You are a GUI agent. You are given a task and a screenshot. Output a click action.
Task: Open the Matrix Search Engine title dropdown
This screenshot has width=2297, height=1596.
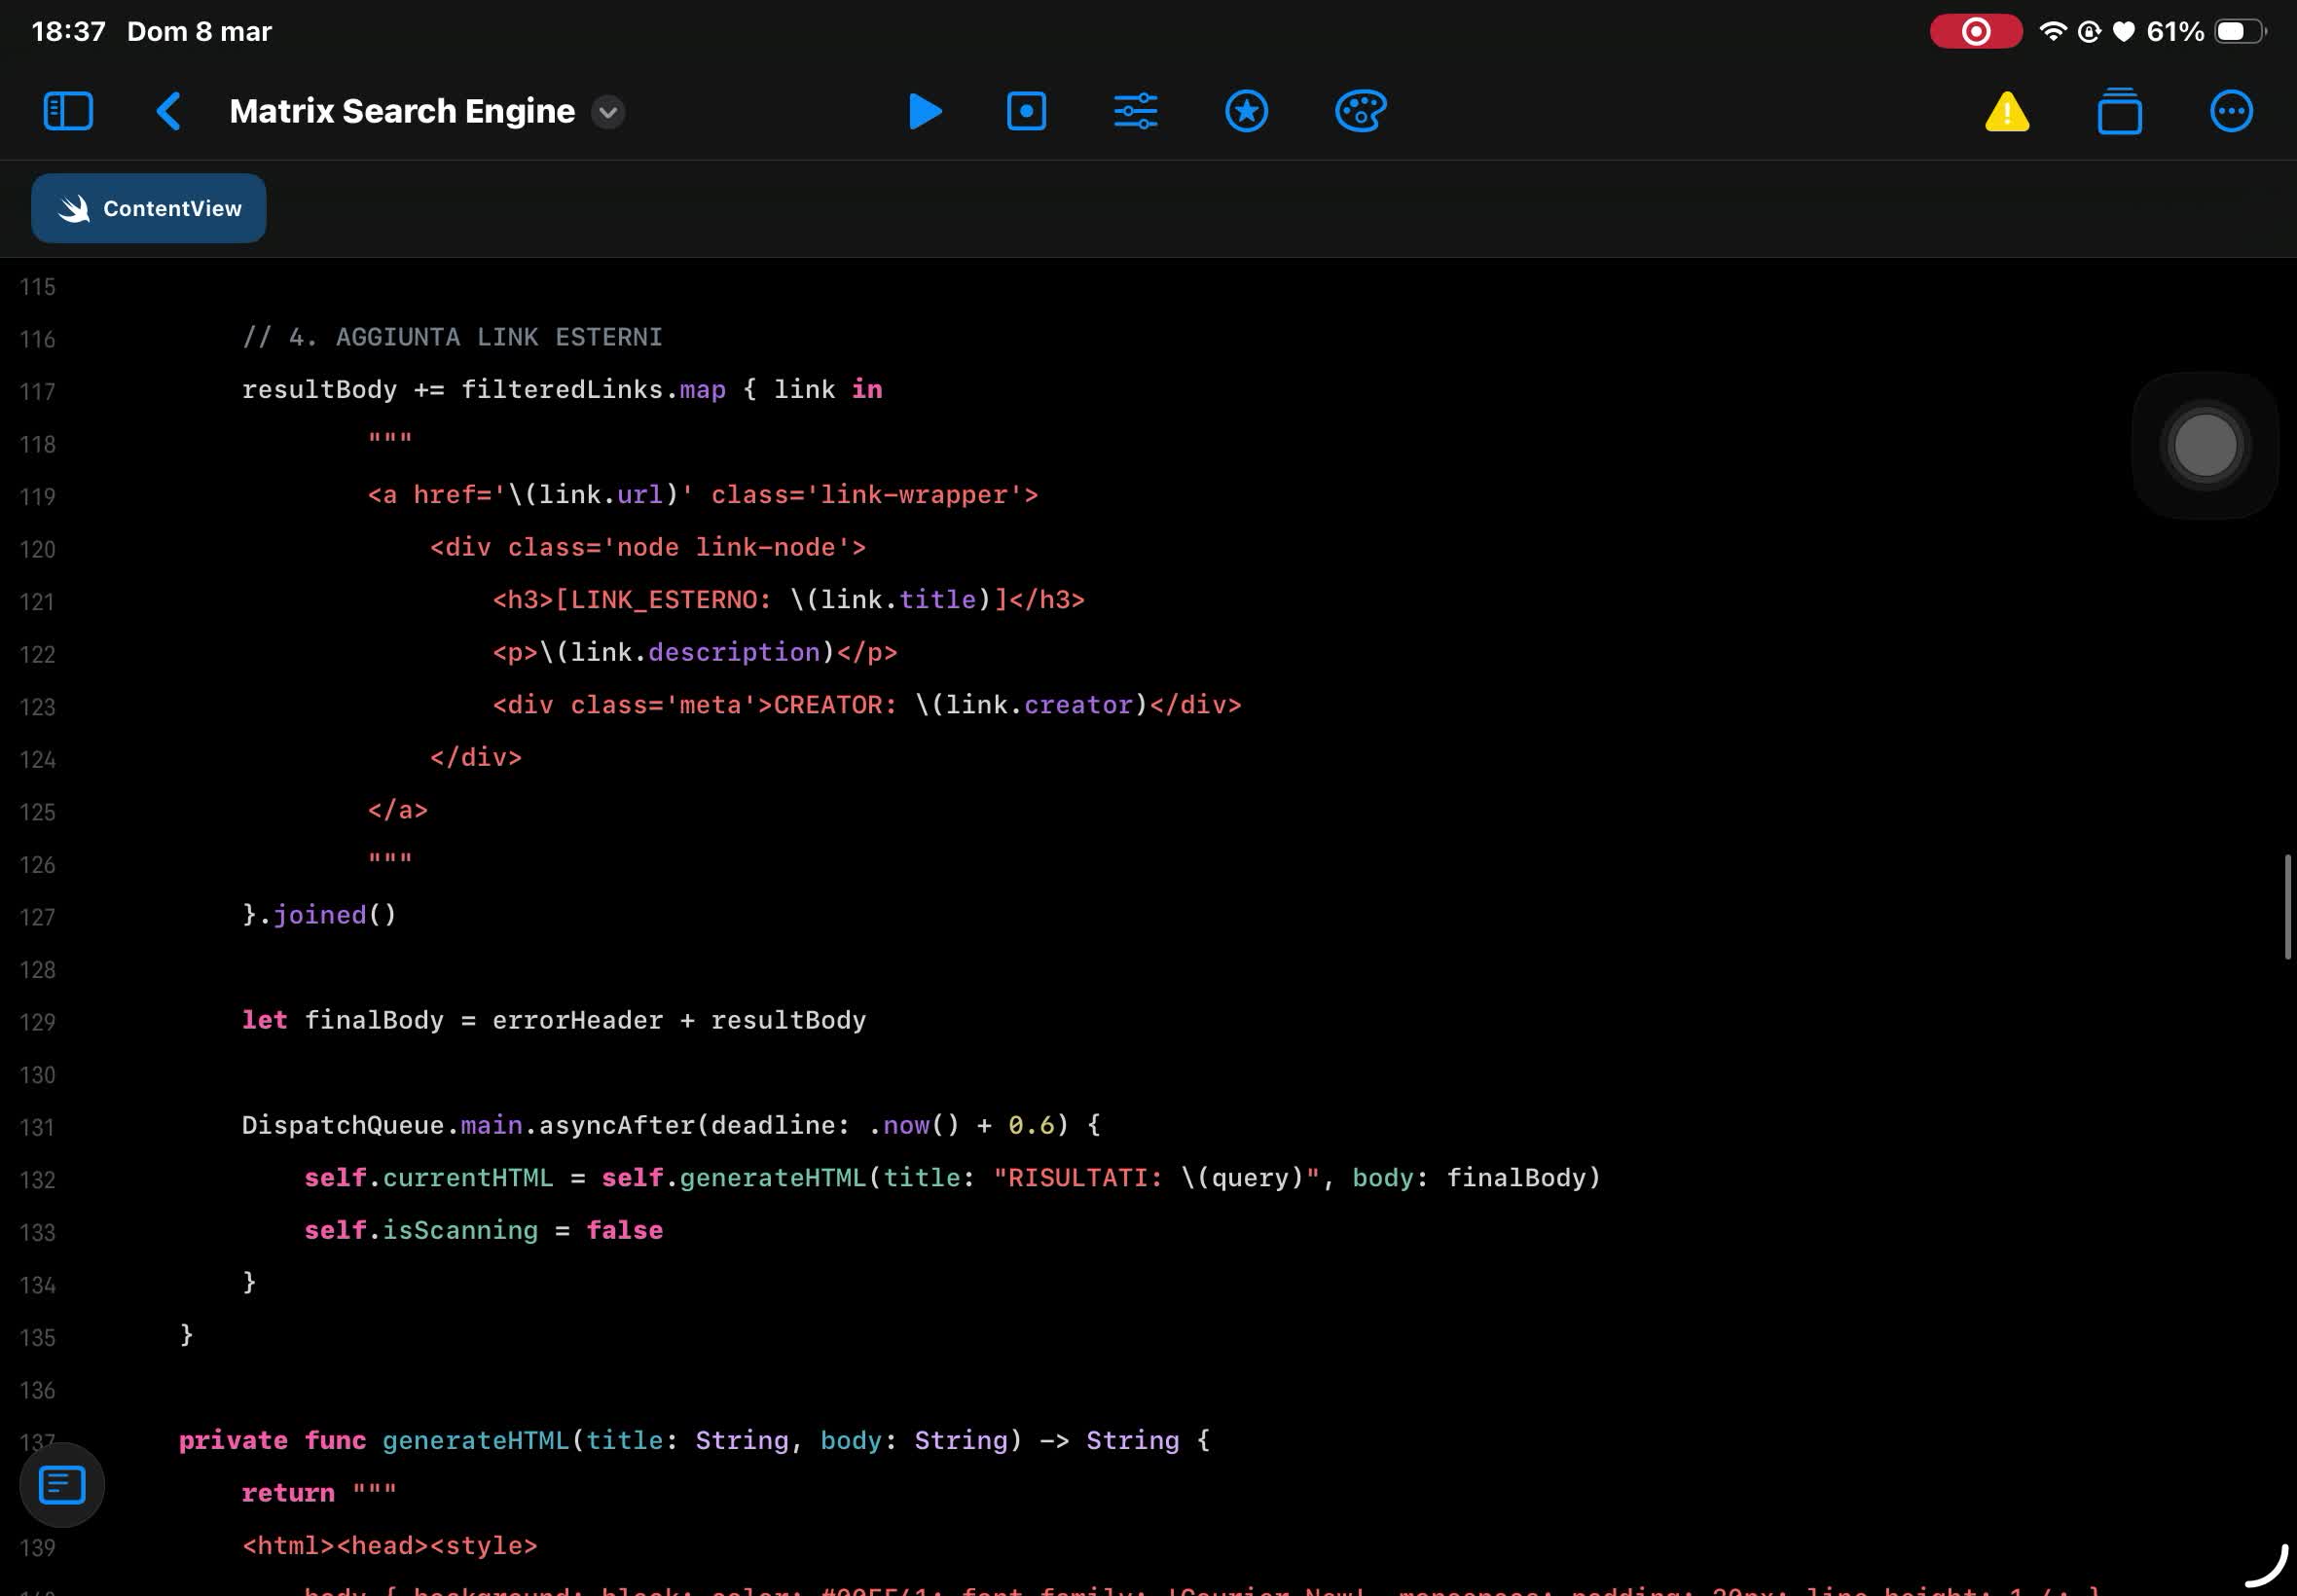[608, 112]
